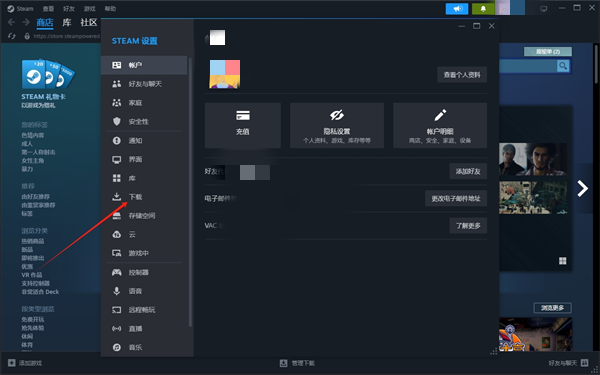The width and height of the screenshot is (600, 375).
Task: Click the 充值 add funds tile
Action: click(243, 125)
